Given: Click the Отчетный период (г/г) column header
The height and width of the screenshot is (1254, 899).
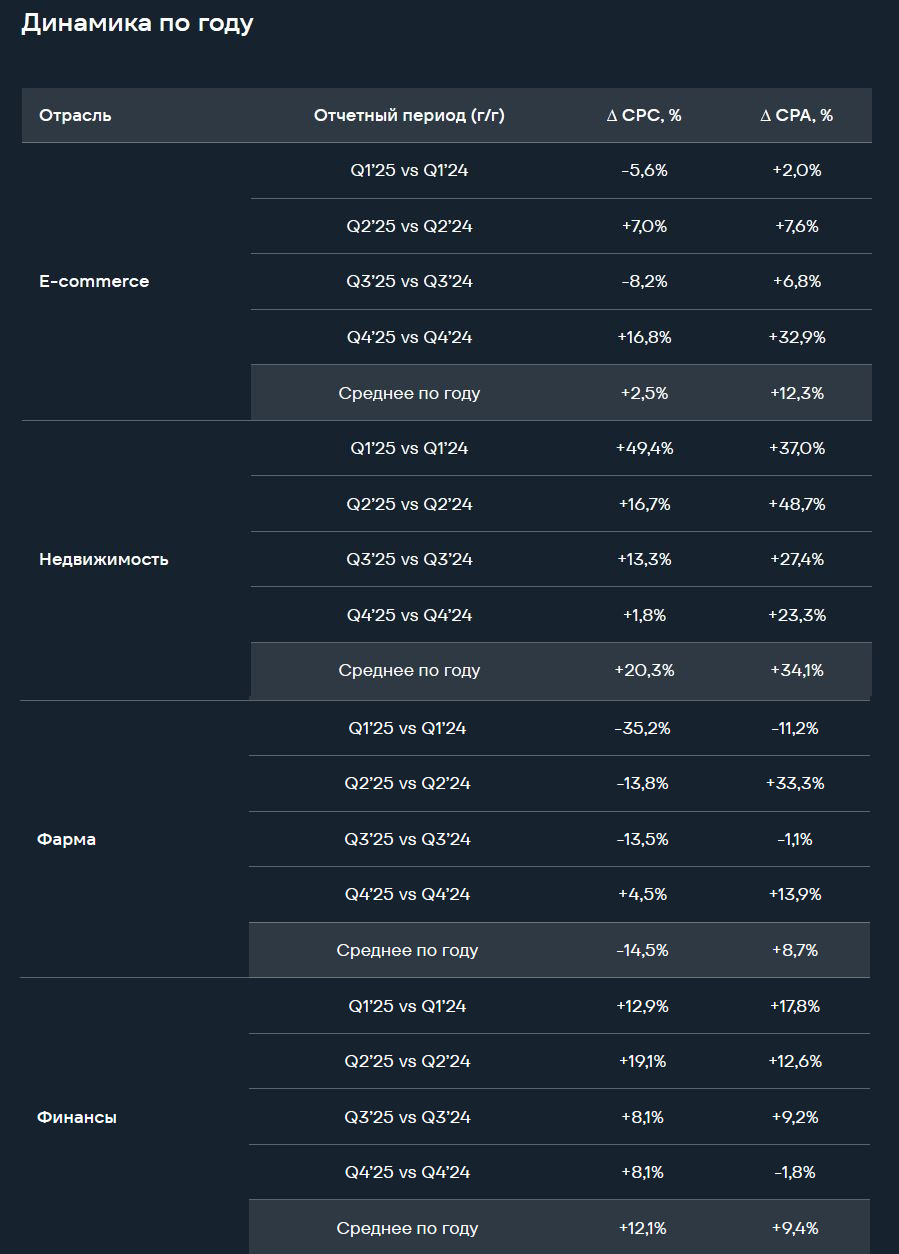Looking at the screenshot, I should [409, 115].
